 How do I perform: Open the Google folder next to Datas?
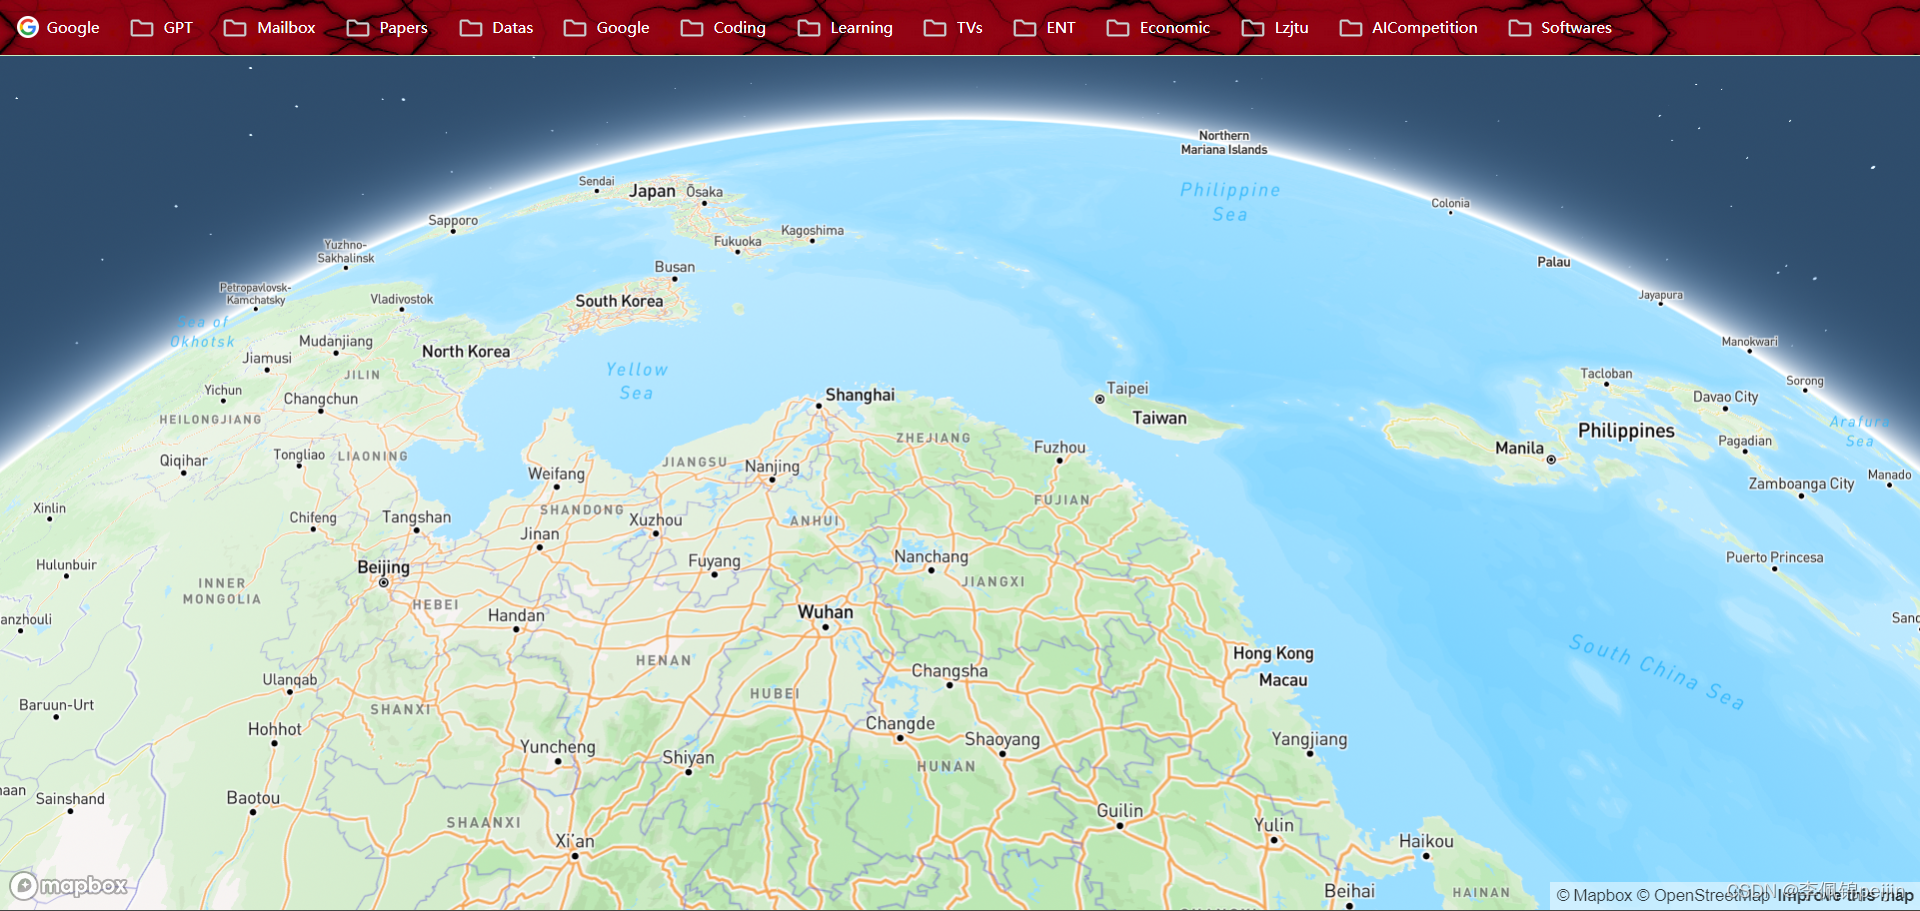coord(607,28)
